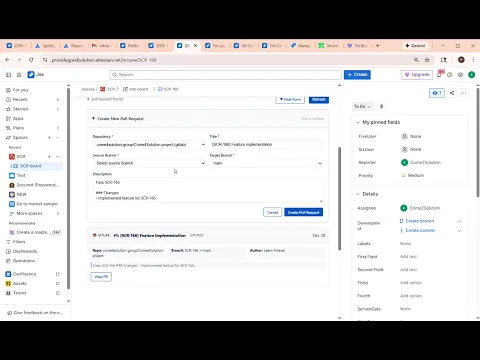This screenshot has width=480, height=360.
Task: Open Chrome extensions side panel icon
Action: 444,60
